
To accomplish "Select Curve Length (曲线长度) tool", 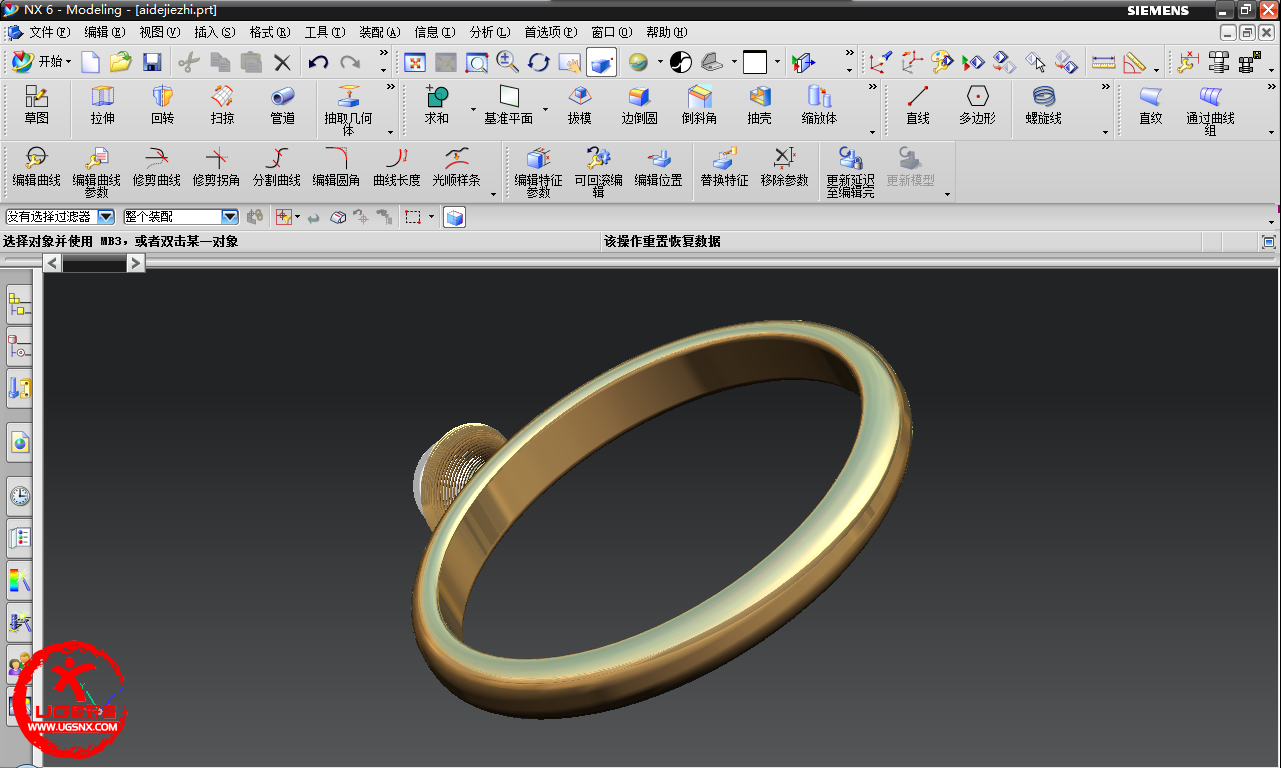I will coord(397,168).
